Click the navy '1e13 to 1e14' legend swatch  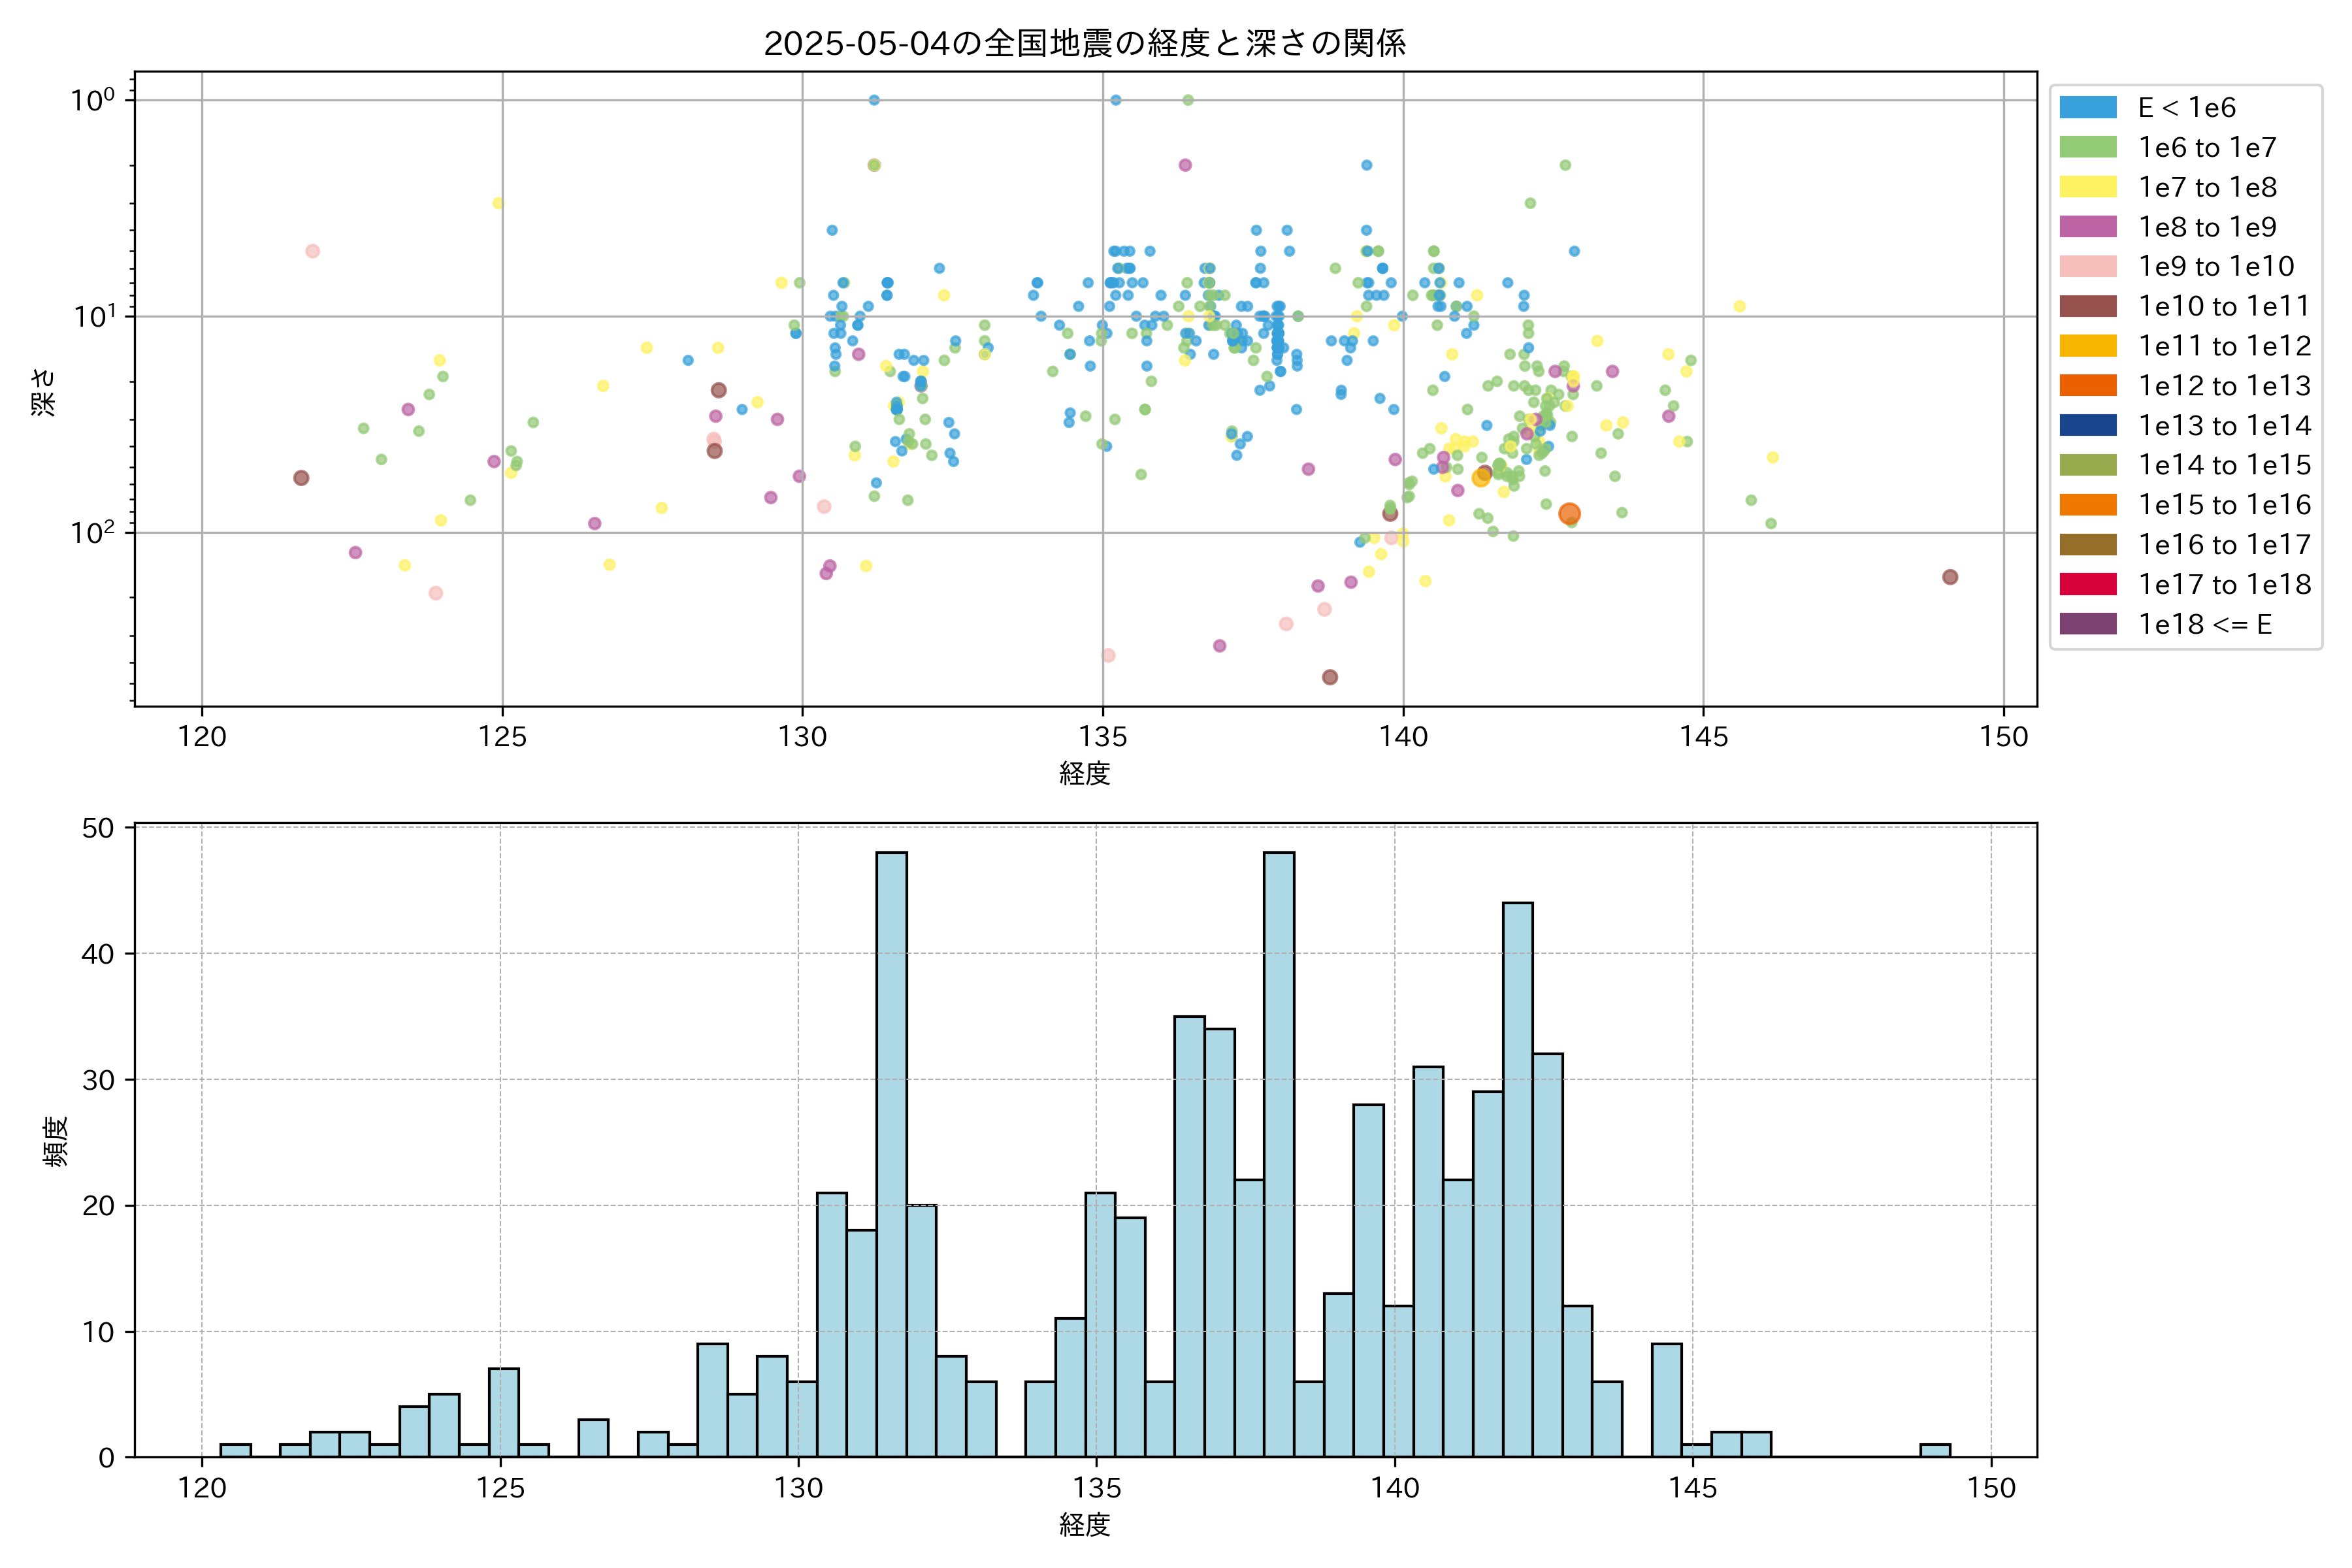2087,425
